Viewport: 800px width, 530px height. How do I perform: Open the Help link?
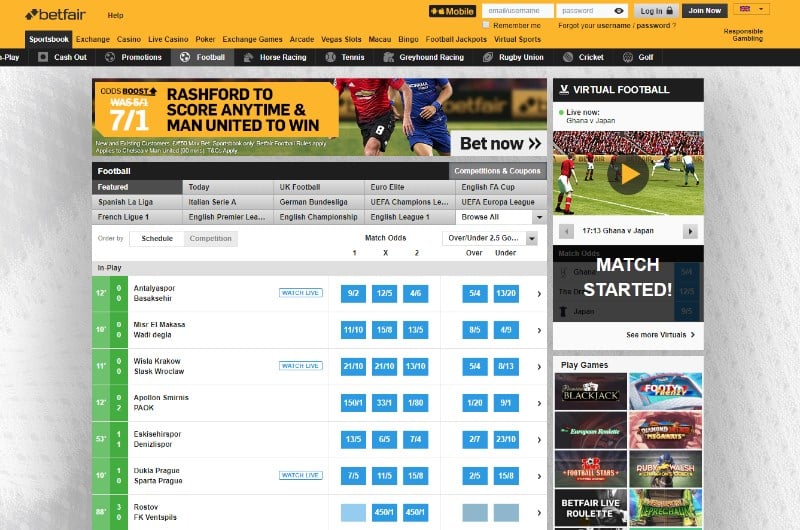coord(115,15)
